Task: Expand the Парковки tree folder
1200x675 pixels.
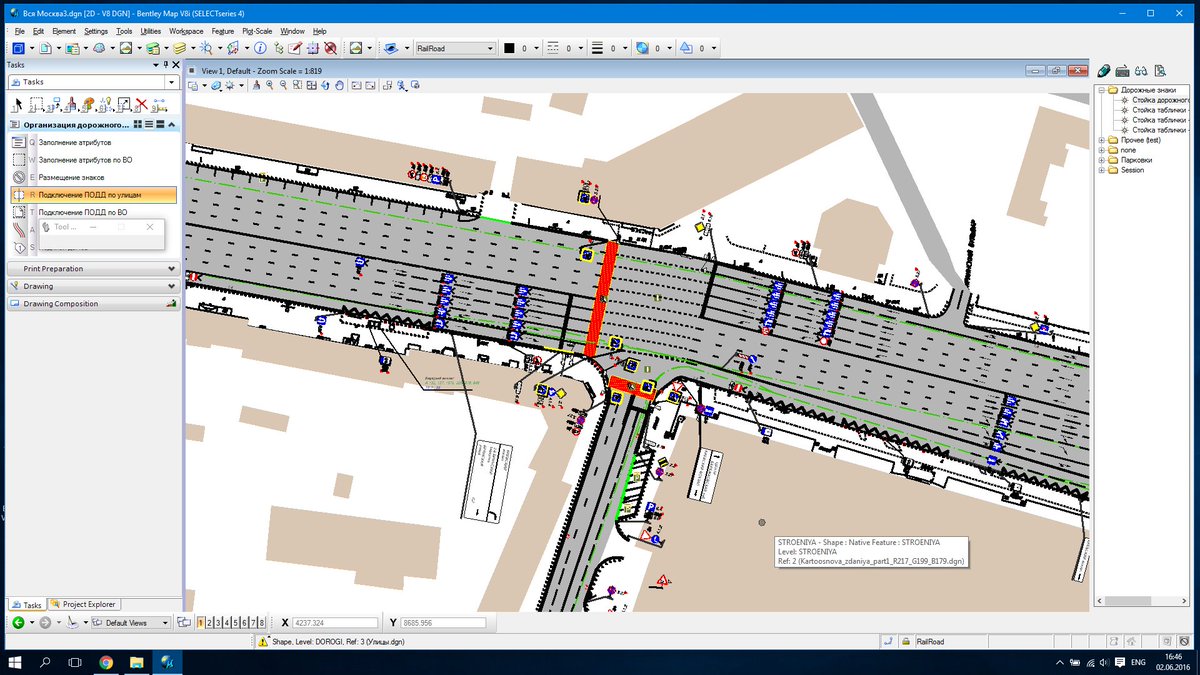Action: 1101,160
